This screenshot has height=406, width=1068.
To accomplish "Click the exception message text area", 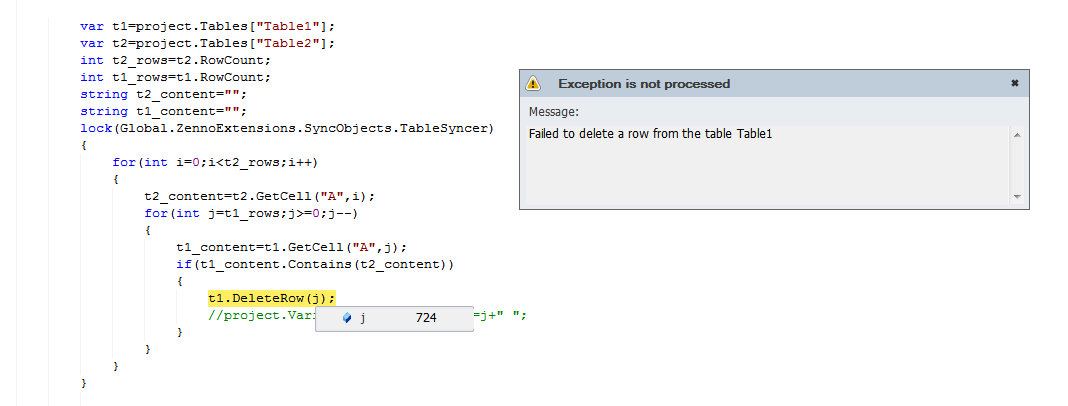I will pos(768,164).
